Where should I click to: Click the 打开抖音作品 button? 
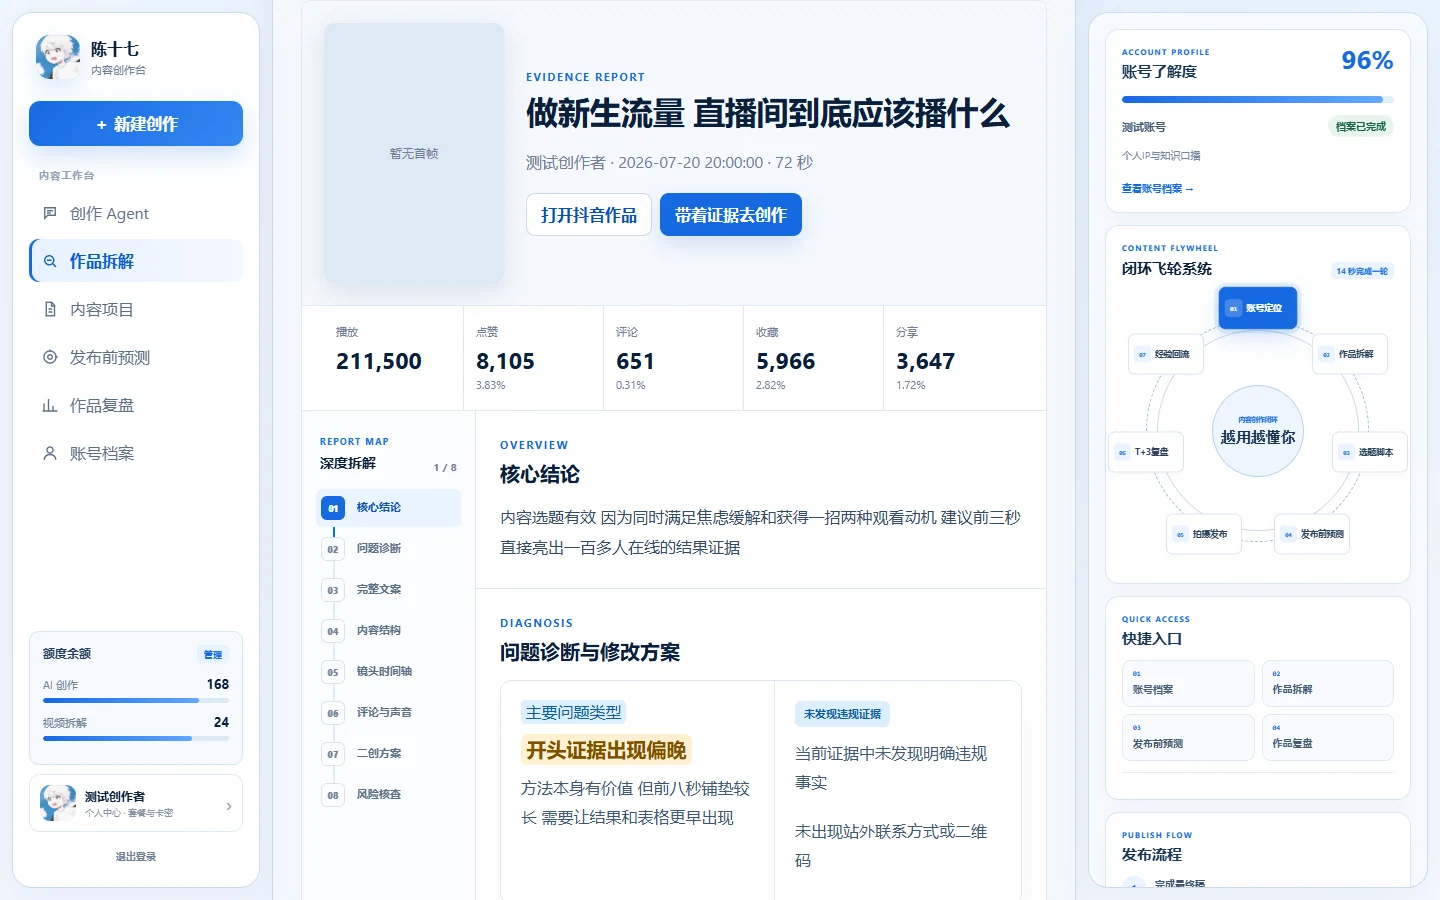(x=589, y=215)
